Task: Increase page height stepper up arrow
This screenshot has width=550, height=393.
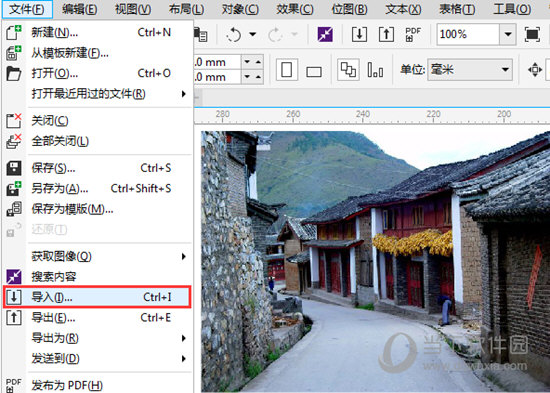Action: point(259,76)
